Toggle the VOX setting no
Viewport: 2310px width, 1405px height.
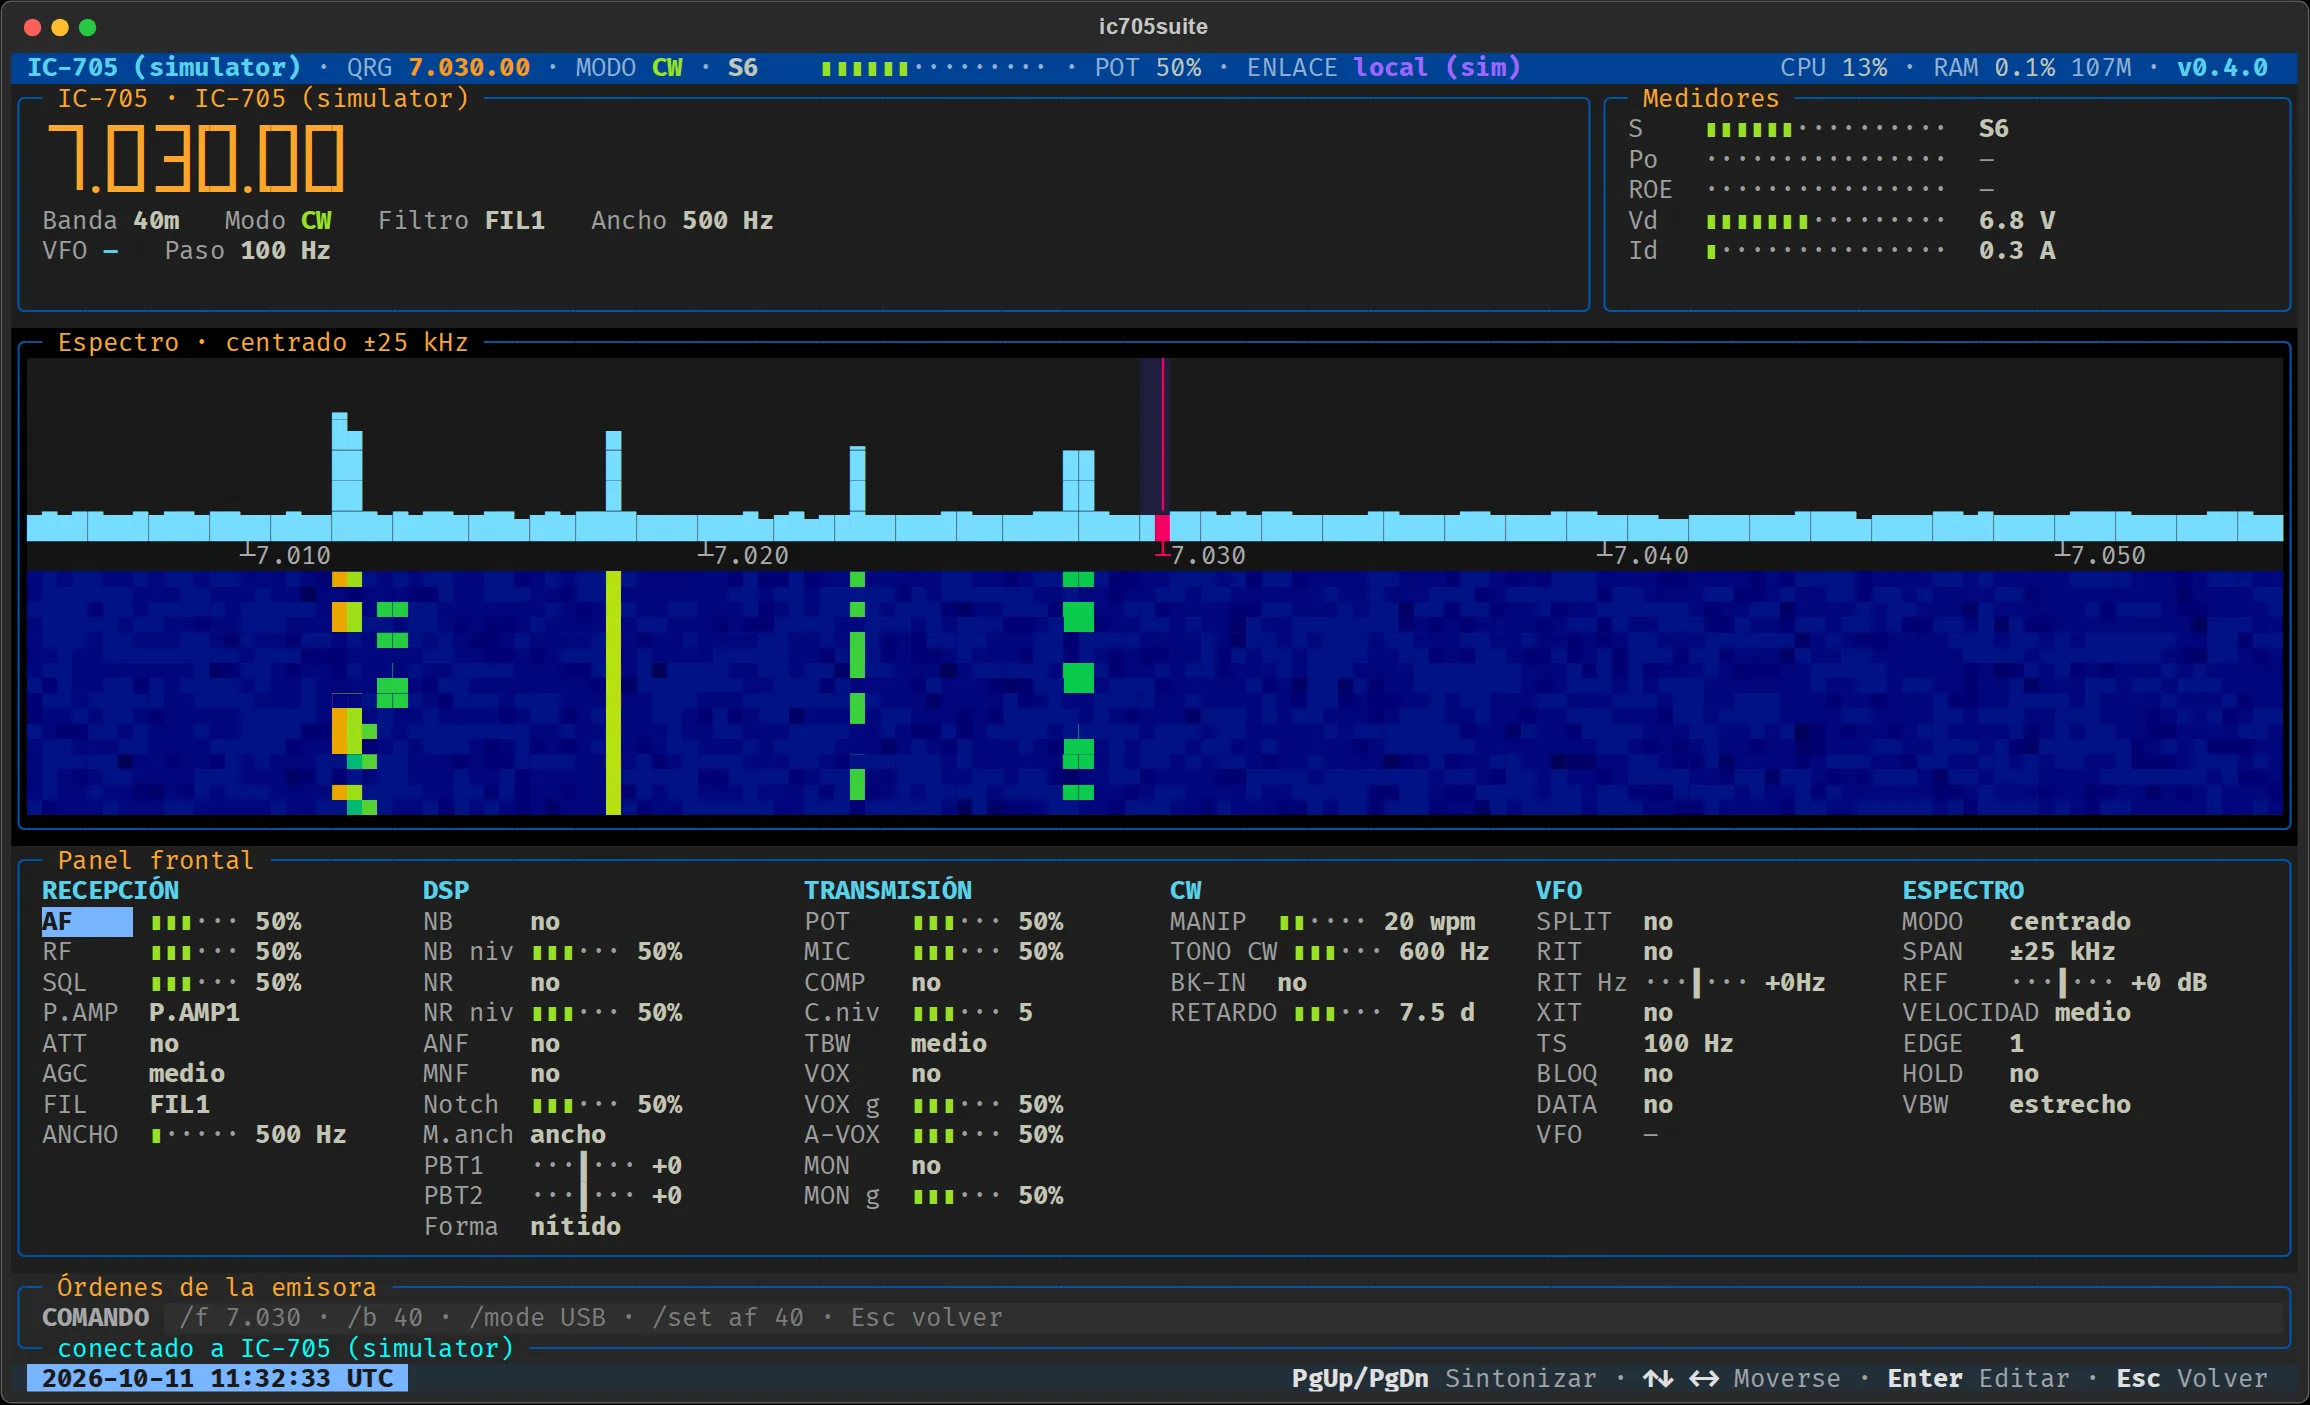coord(926,1074)
